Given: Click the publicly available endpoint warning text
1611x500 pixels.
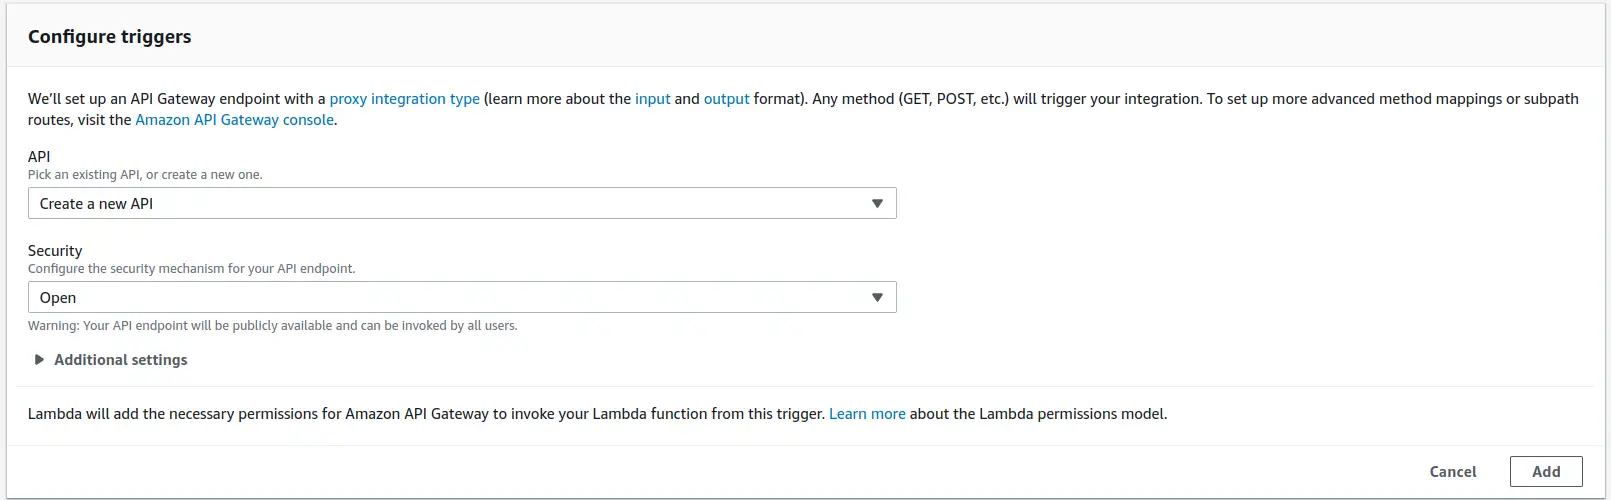Looking at the screenshot, I should point(273,326).
